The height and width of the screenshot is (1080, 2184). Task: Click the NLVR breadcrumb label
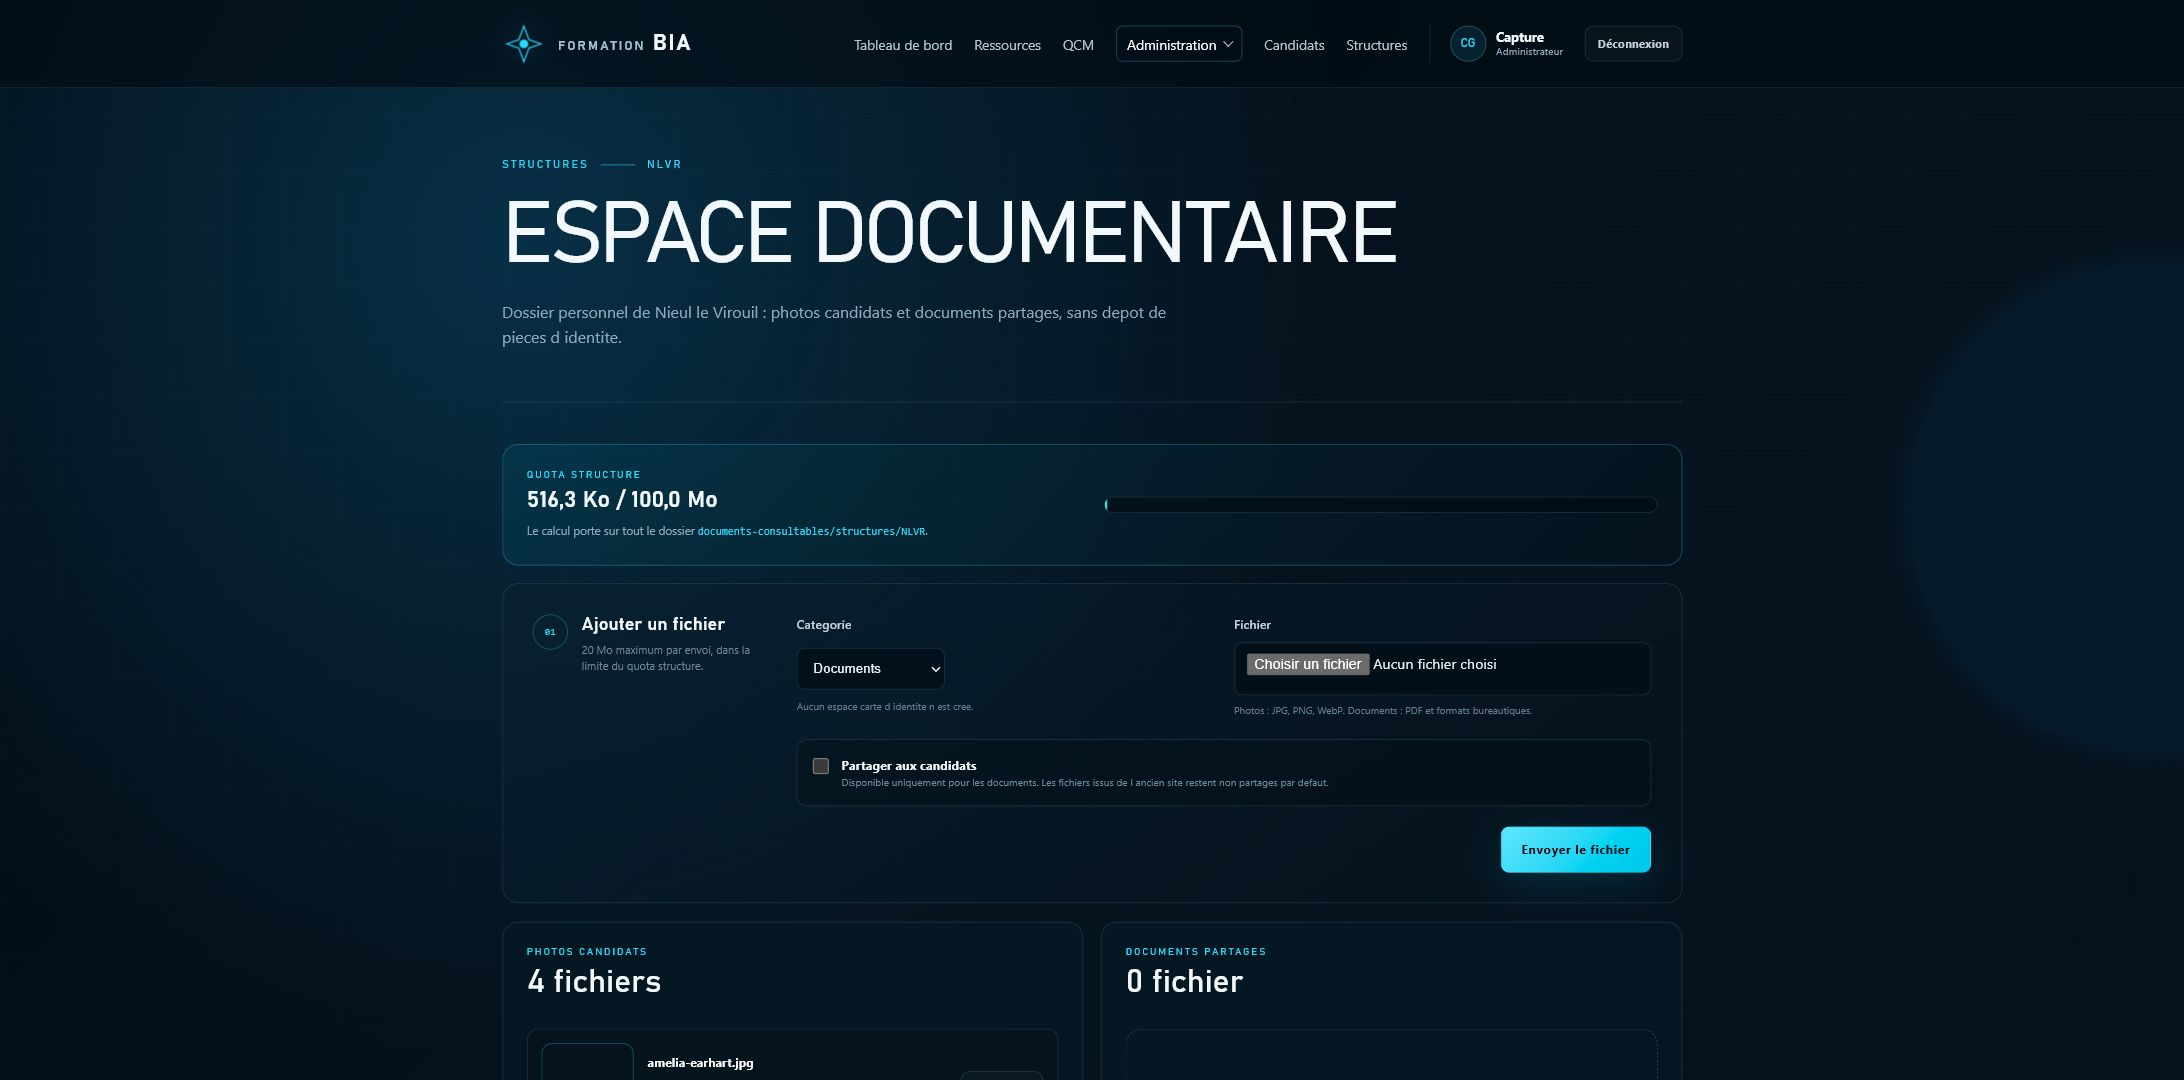tap(664, 164)
